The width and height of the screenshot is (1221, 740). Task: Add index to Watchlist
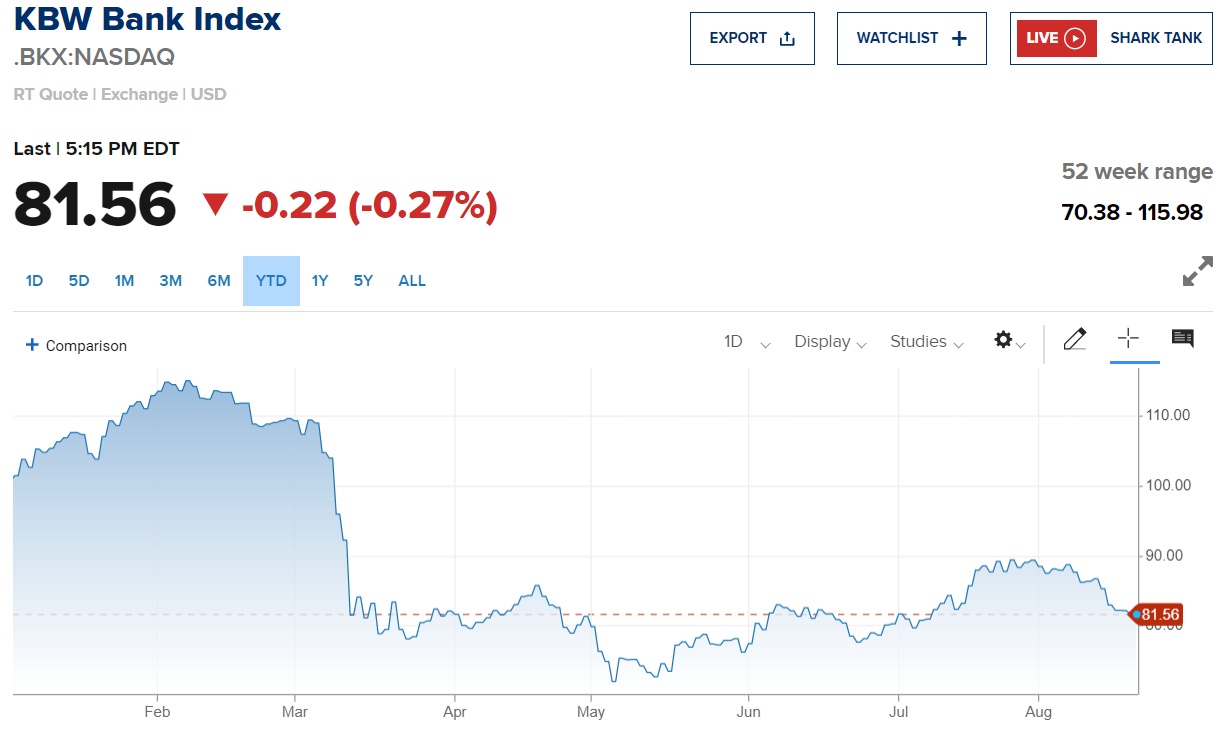click(911, 39)
